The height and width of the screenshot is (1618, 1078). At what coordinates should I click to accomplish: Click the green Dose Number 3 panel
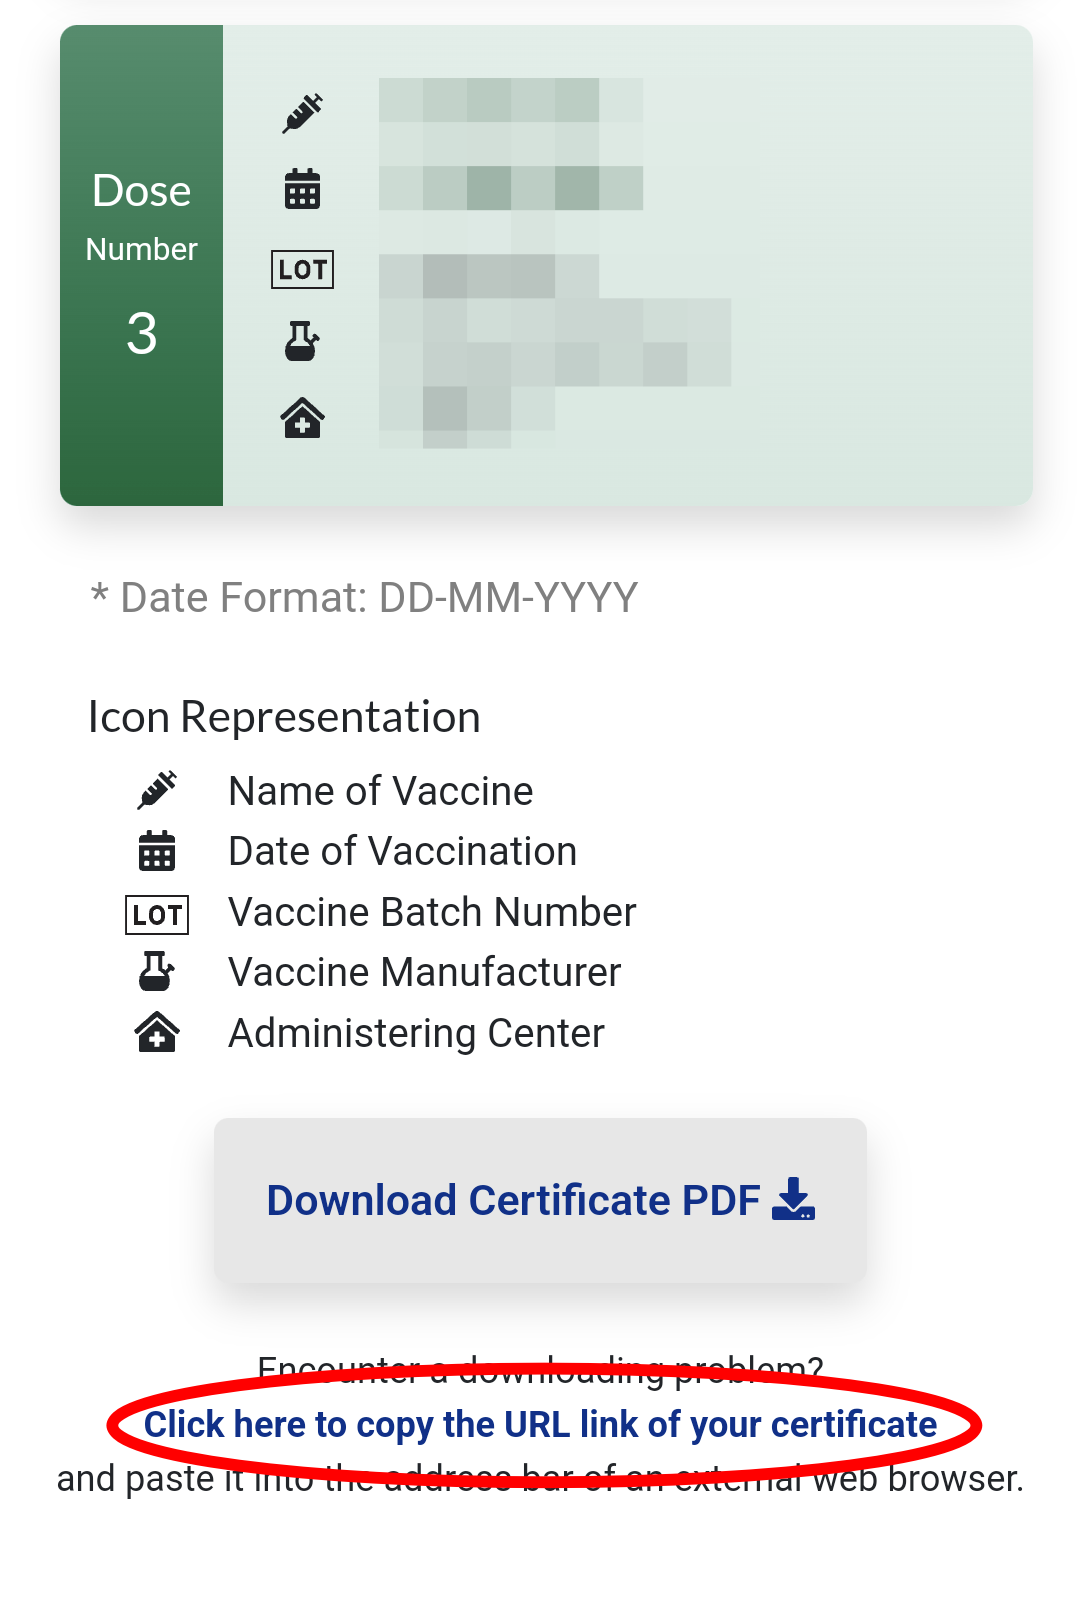click(142, 265)
